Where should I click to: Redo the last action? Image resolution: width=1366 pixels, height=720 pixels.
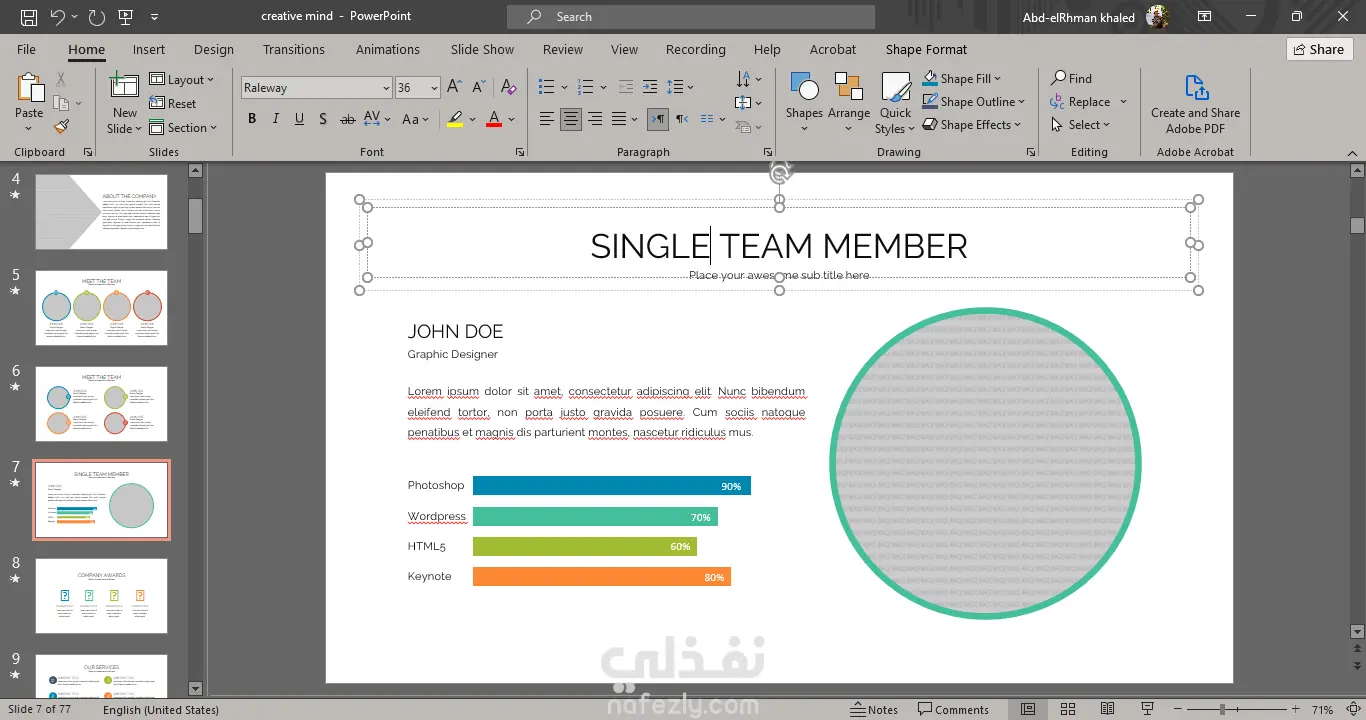coord(96,17)
